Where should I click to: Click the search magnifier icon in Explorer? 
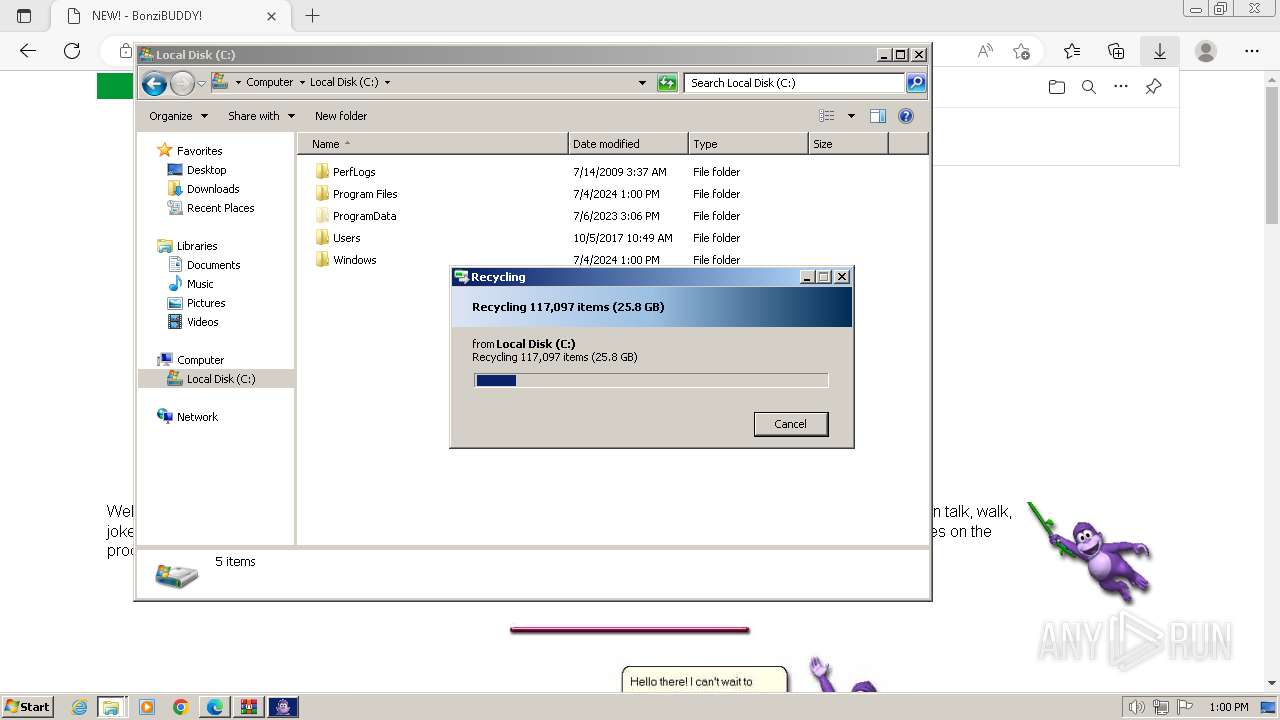click(x=916, y=83)
